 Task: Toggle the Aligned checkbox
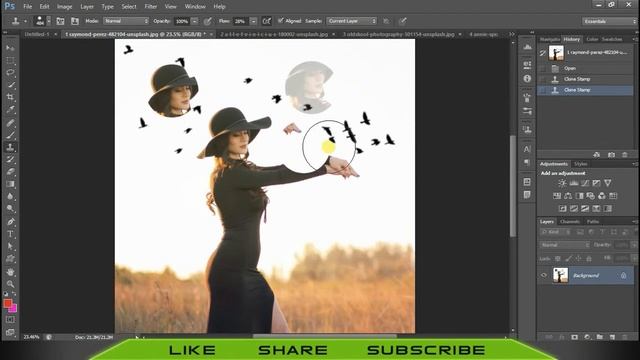pyautogui.click(x=280, y=20)
